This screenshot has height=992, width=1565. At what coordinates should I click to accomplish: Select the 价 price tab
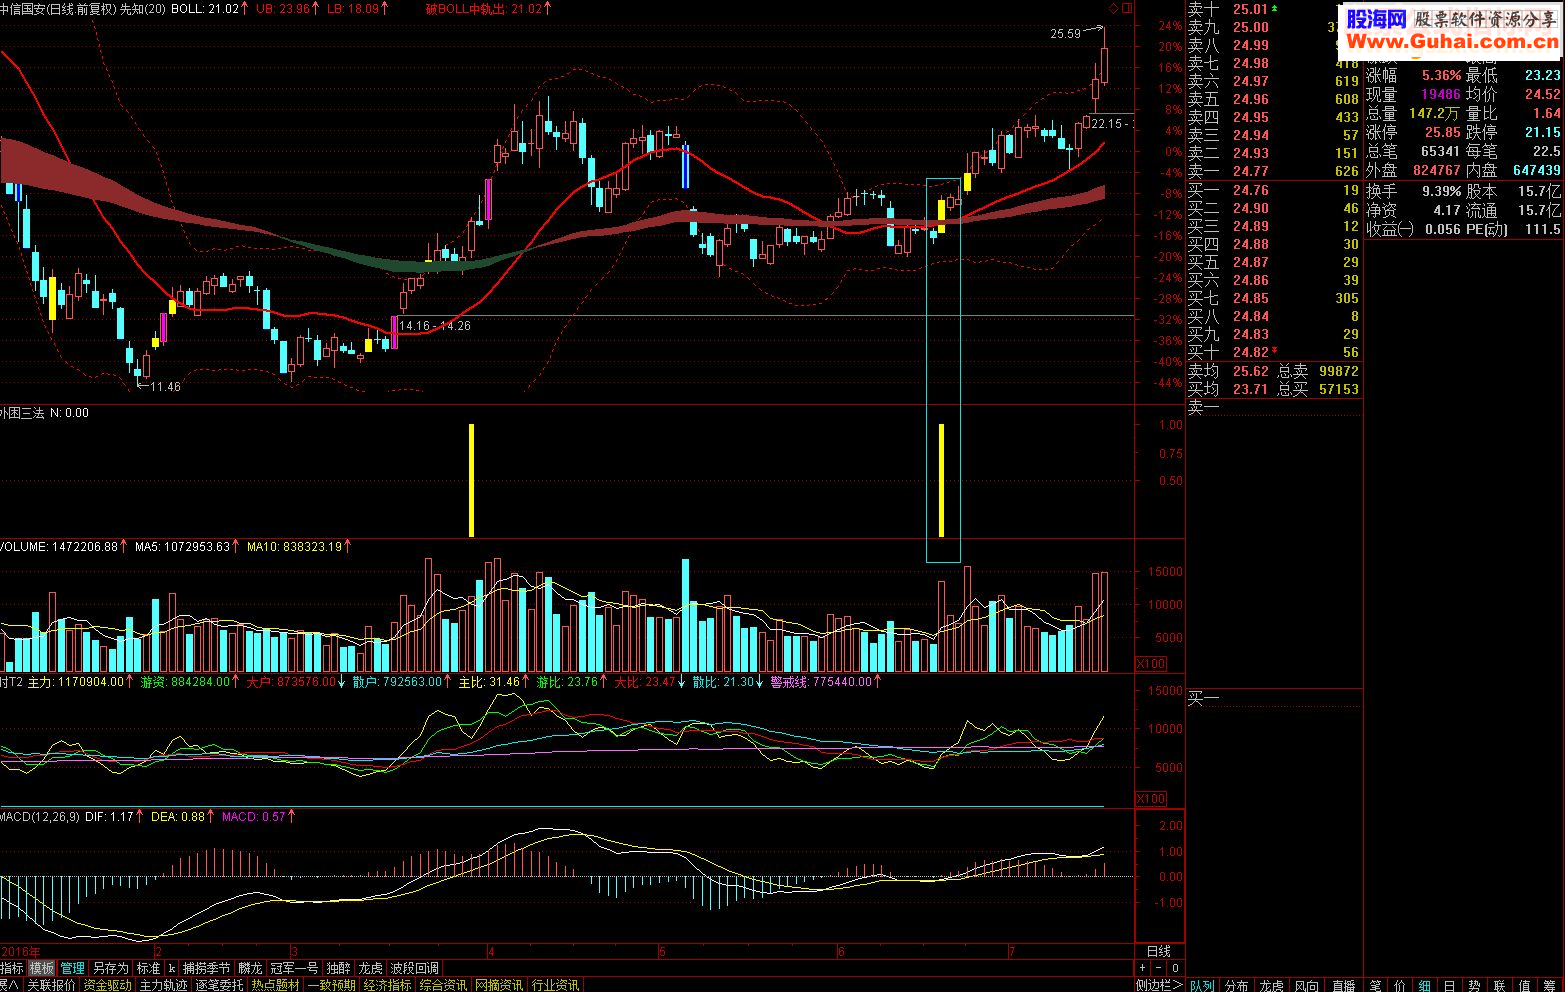pos(1400,985)
